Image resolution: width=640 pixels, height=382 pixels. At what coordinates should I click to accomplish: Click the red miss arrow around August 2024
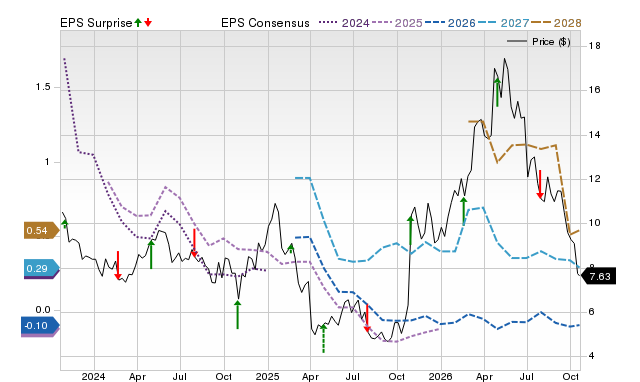click(194, 244)
